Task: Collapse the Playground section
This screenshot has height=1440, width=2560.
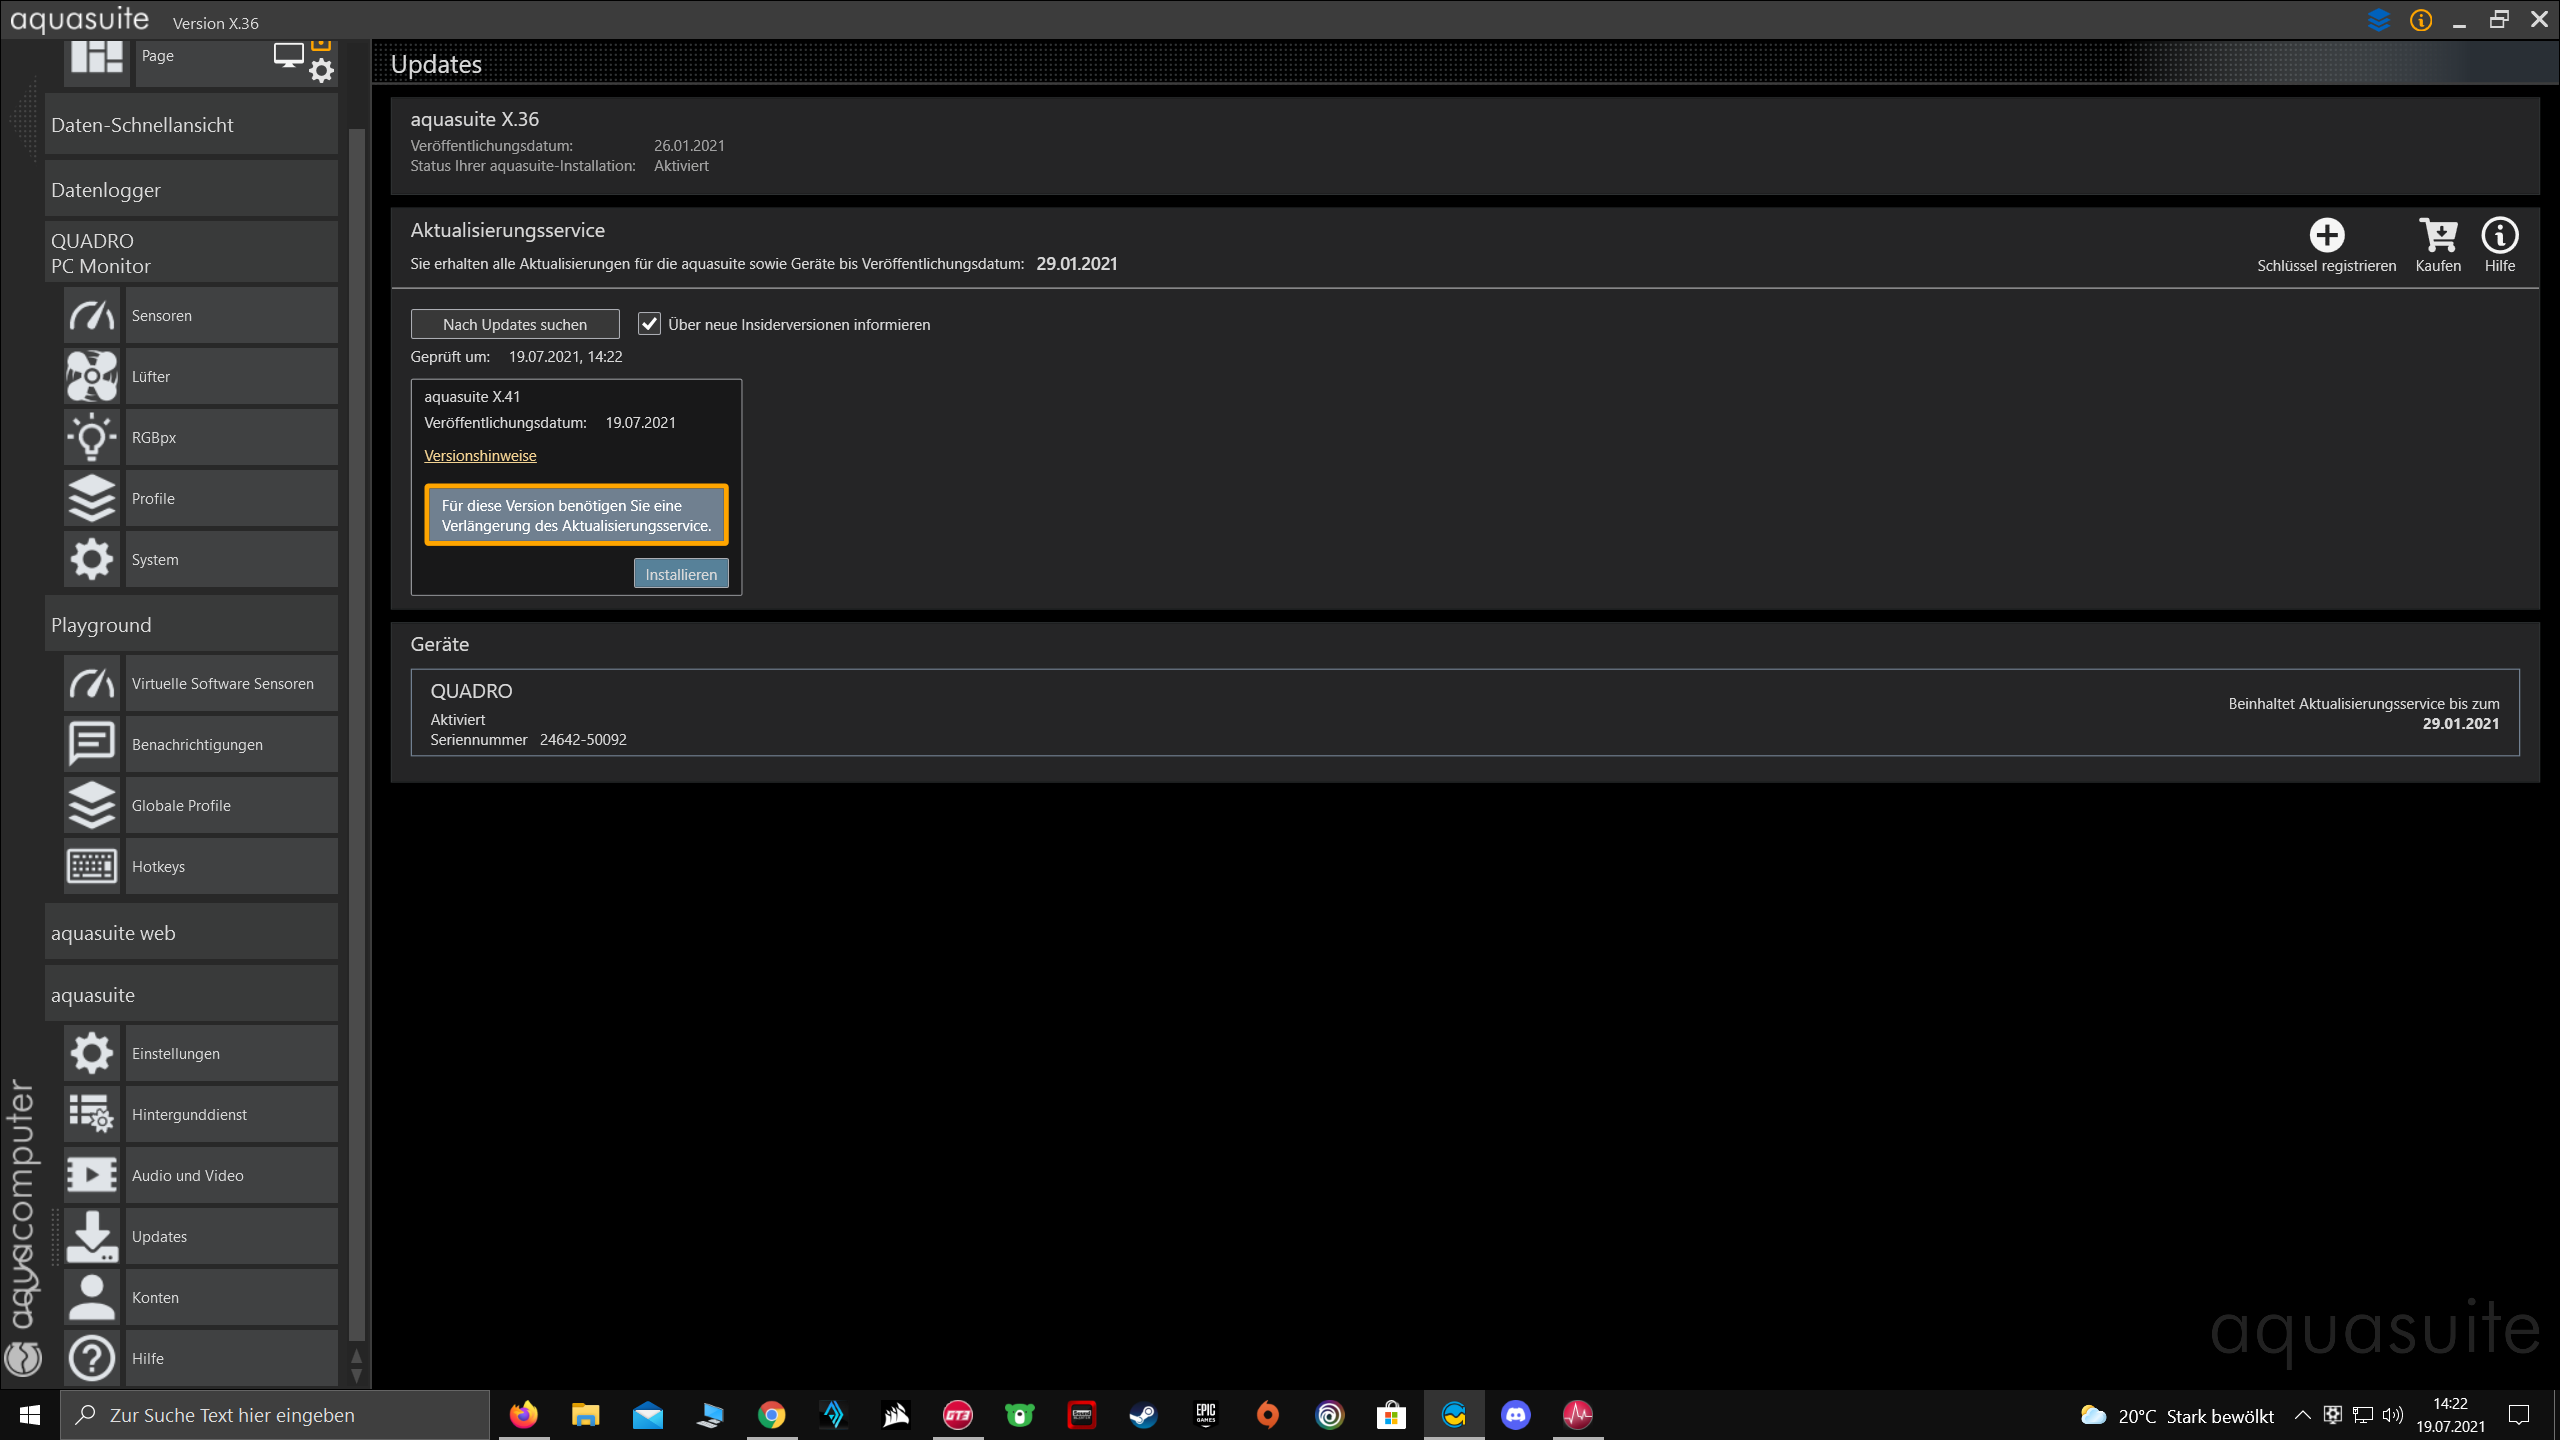Action: 190,625
